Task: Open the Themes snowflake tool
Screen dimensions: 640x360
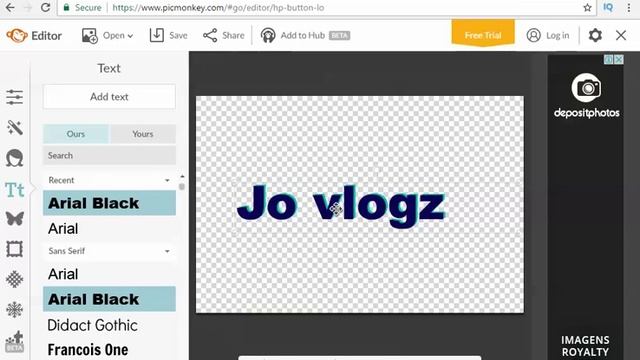Action: click(x=15, y=310)
